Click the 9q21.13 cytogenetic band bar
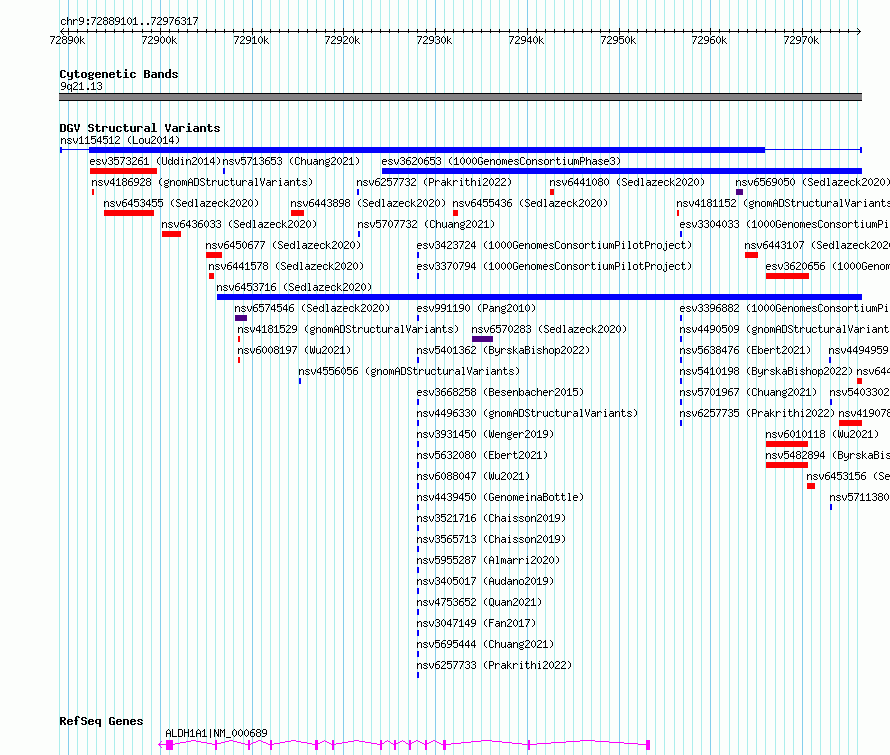Screen dimensions: 890x755 pyautogui.click(x=460, y=97)
